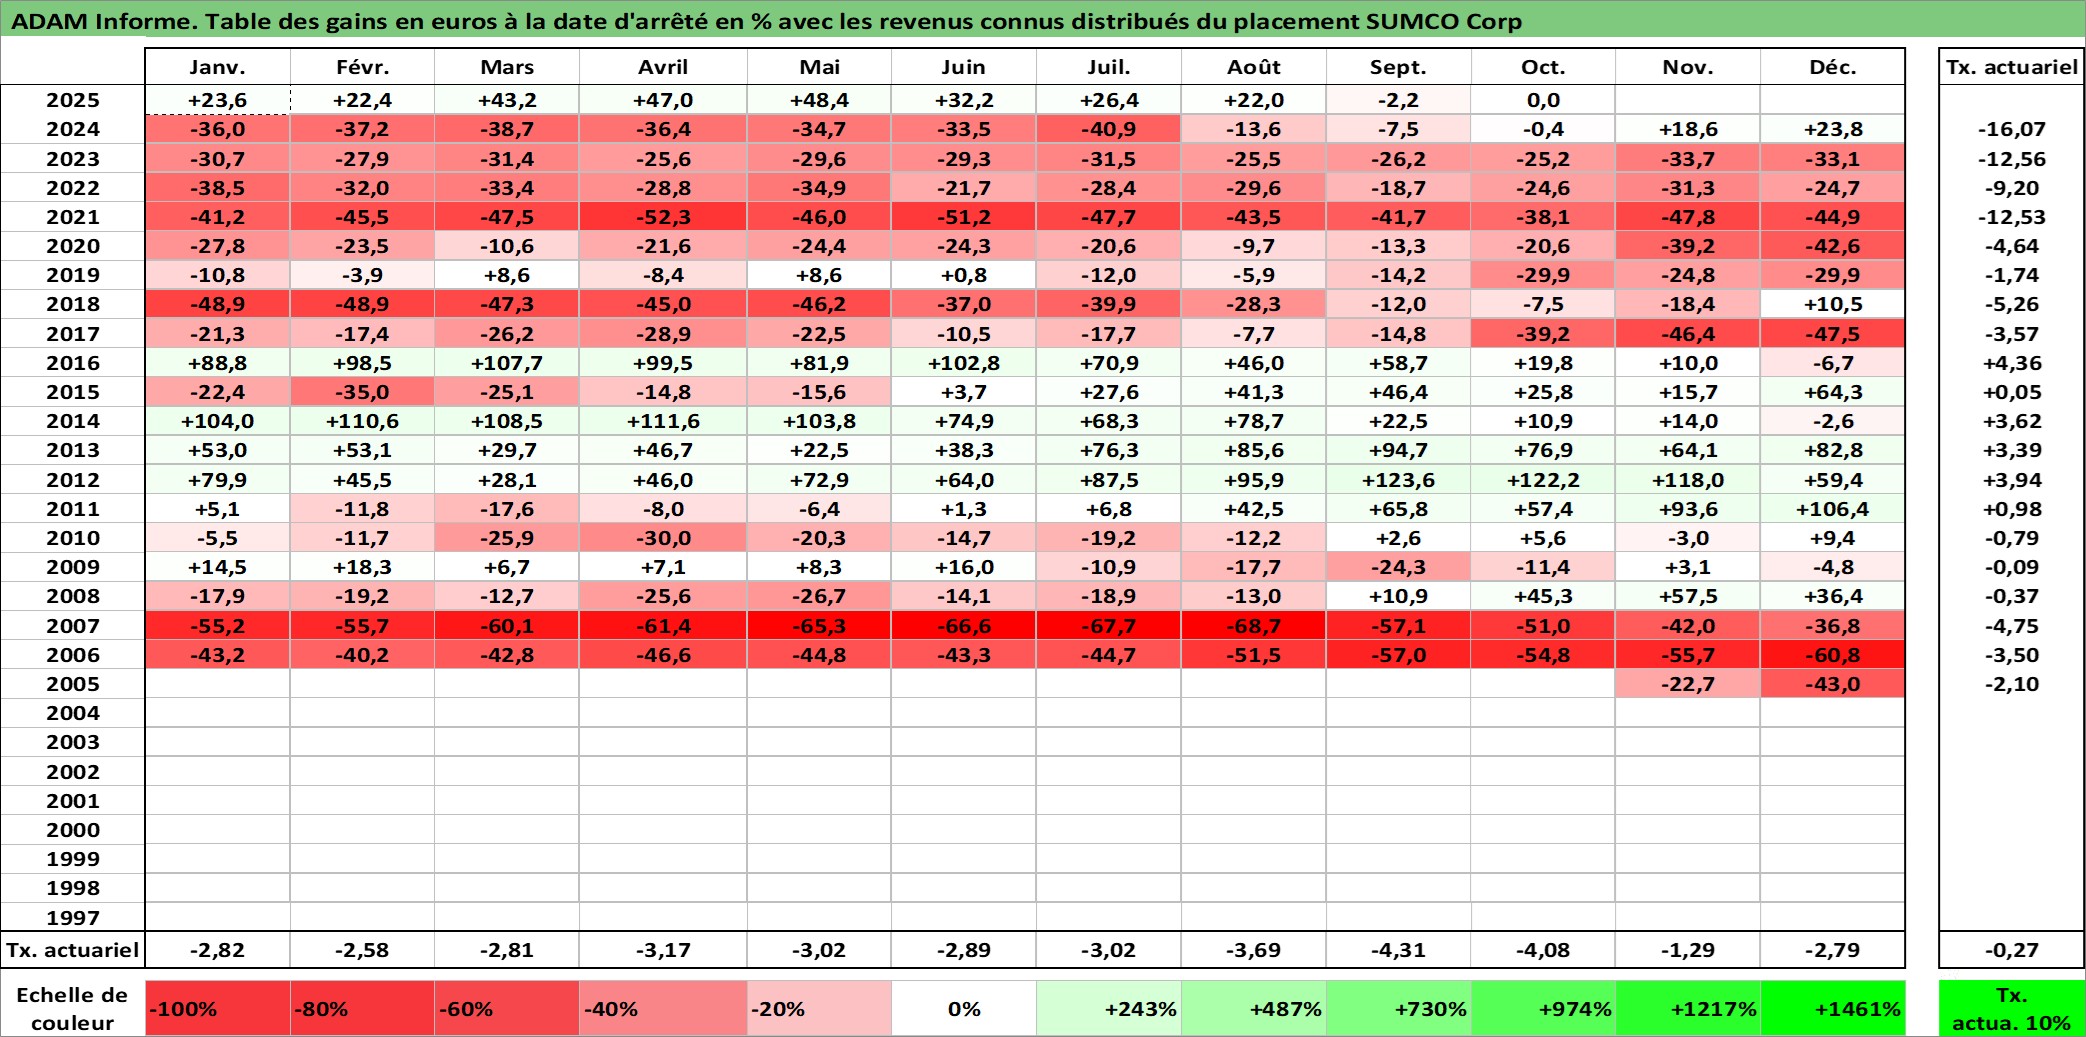Select the 2024 Nov. cell +18,6
This screenshot has height=1037, width=2086.
click(1688, 129)
